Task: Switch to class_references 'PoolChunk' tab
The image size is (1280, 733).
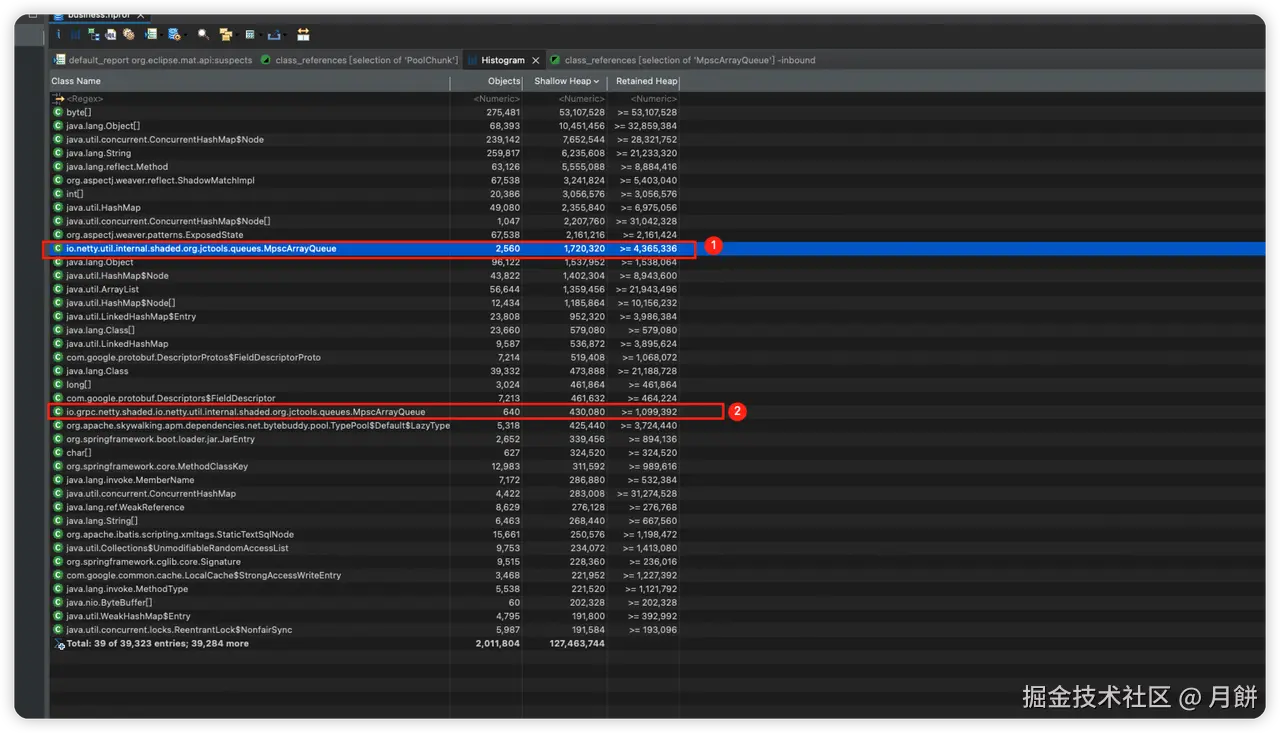Action: tap(359, 60)
